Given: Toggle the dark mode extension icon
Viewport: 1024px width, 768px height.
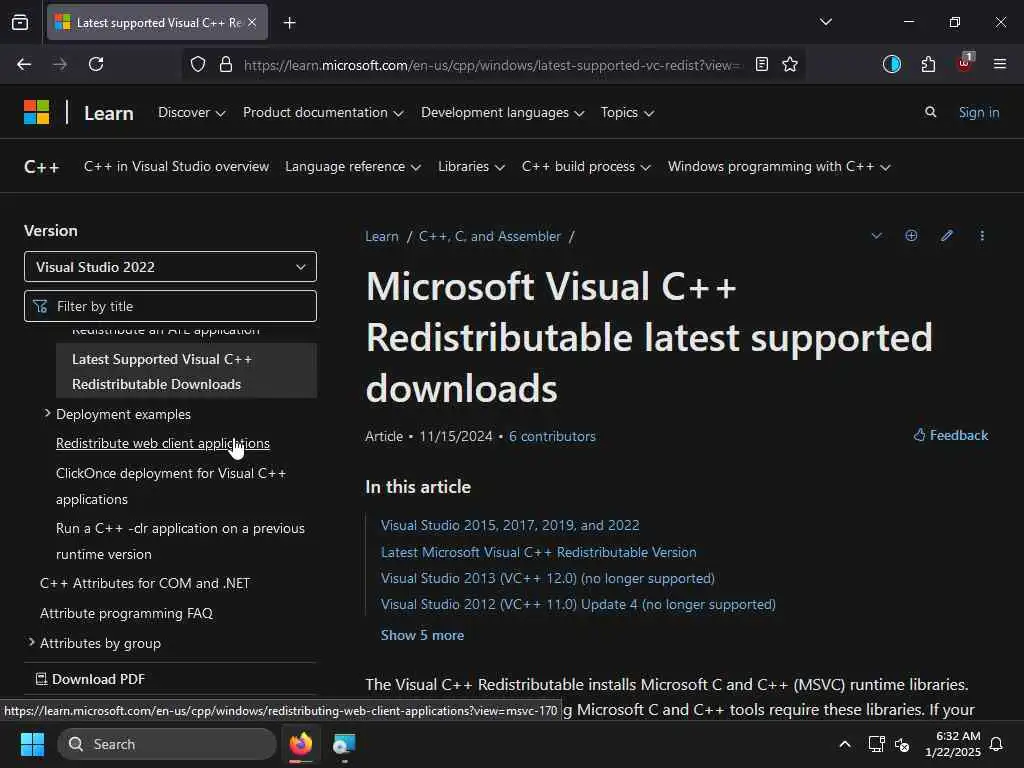Looking at the screenshot, I should 891,64.
